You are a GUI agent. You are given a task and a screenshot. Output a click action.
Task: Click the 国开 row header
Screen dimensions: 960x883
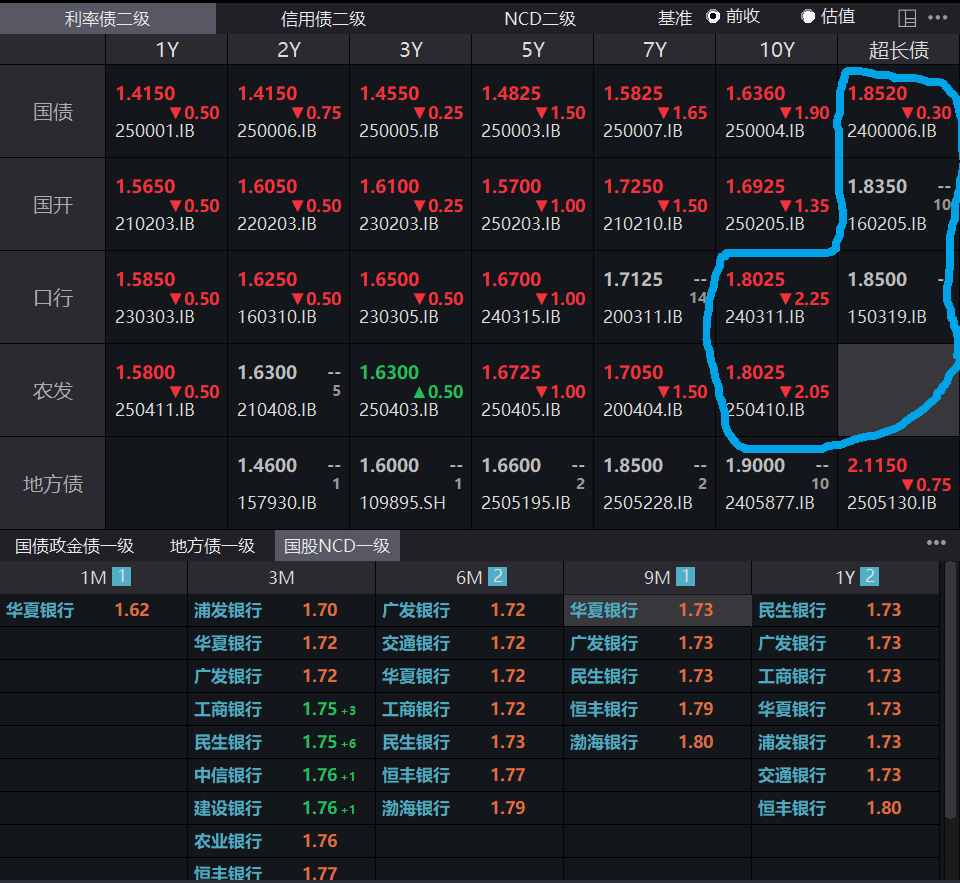(x=53, y=205)
